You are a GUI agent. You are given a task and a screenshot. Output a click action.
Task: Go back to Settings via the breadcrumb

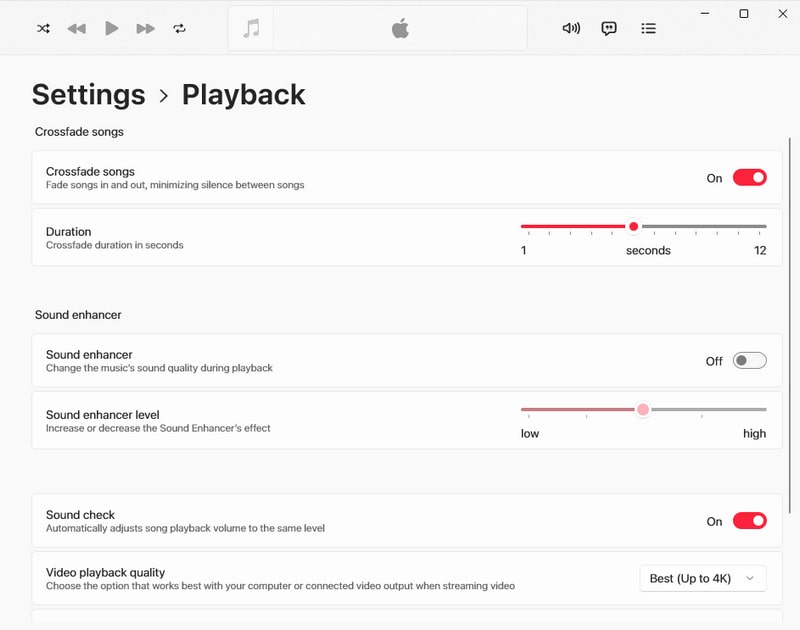click(x=88, y=95)
